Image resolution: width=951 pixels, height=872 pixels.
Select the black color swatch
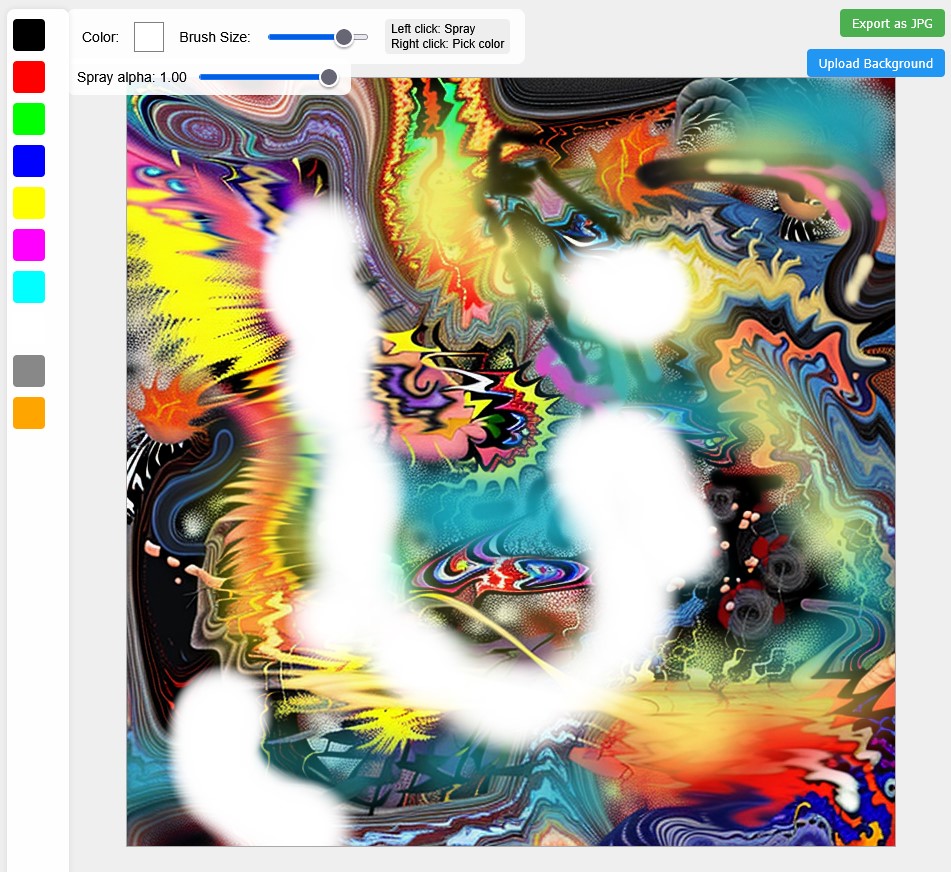[29, 35]
